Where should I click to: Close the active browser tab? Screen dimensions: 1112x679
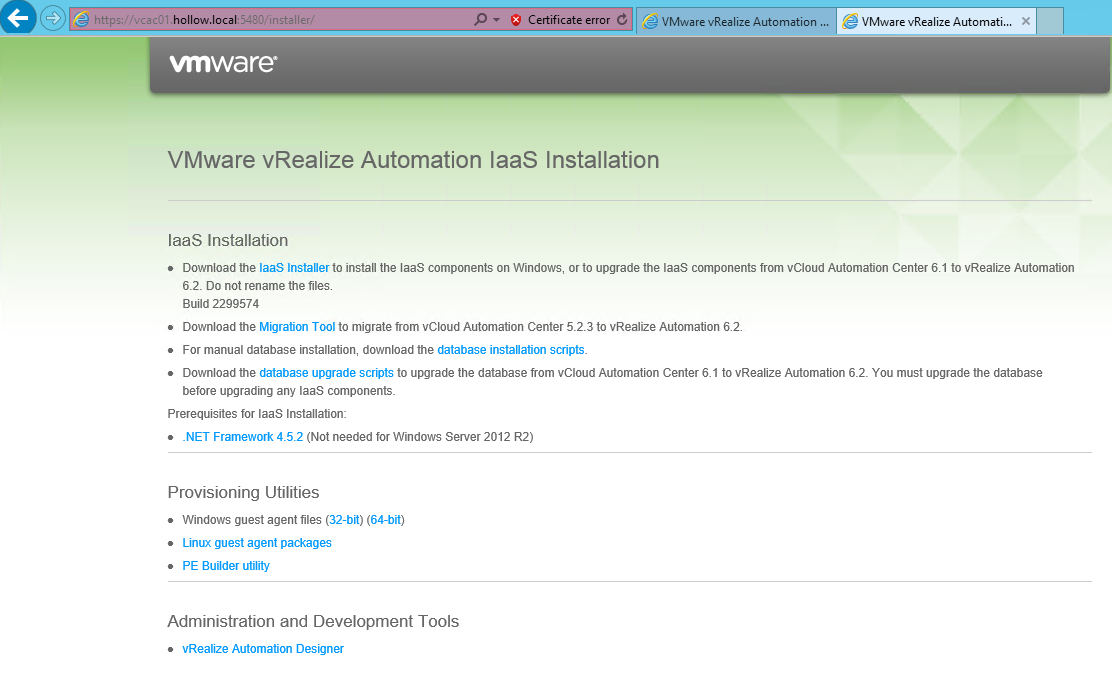click(x=1025, y=21)
